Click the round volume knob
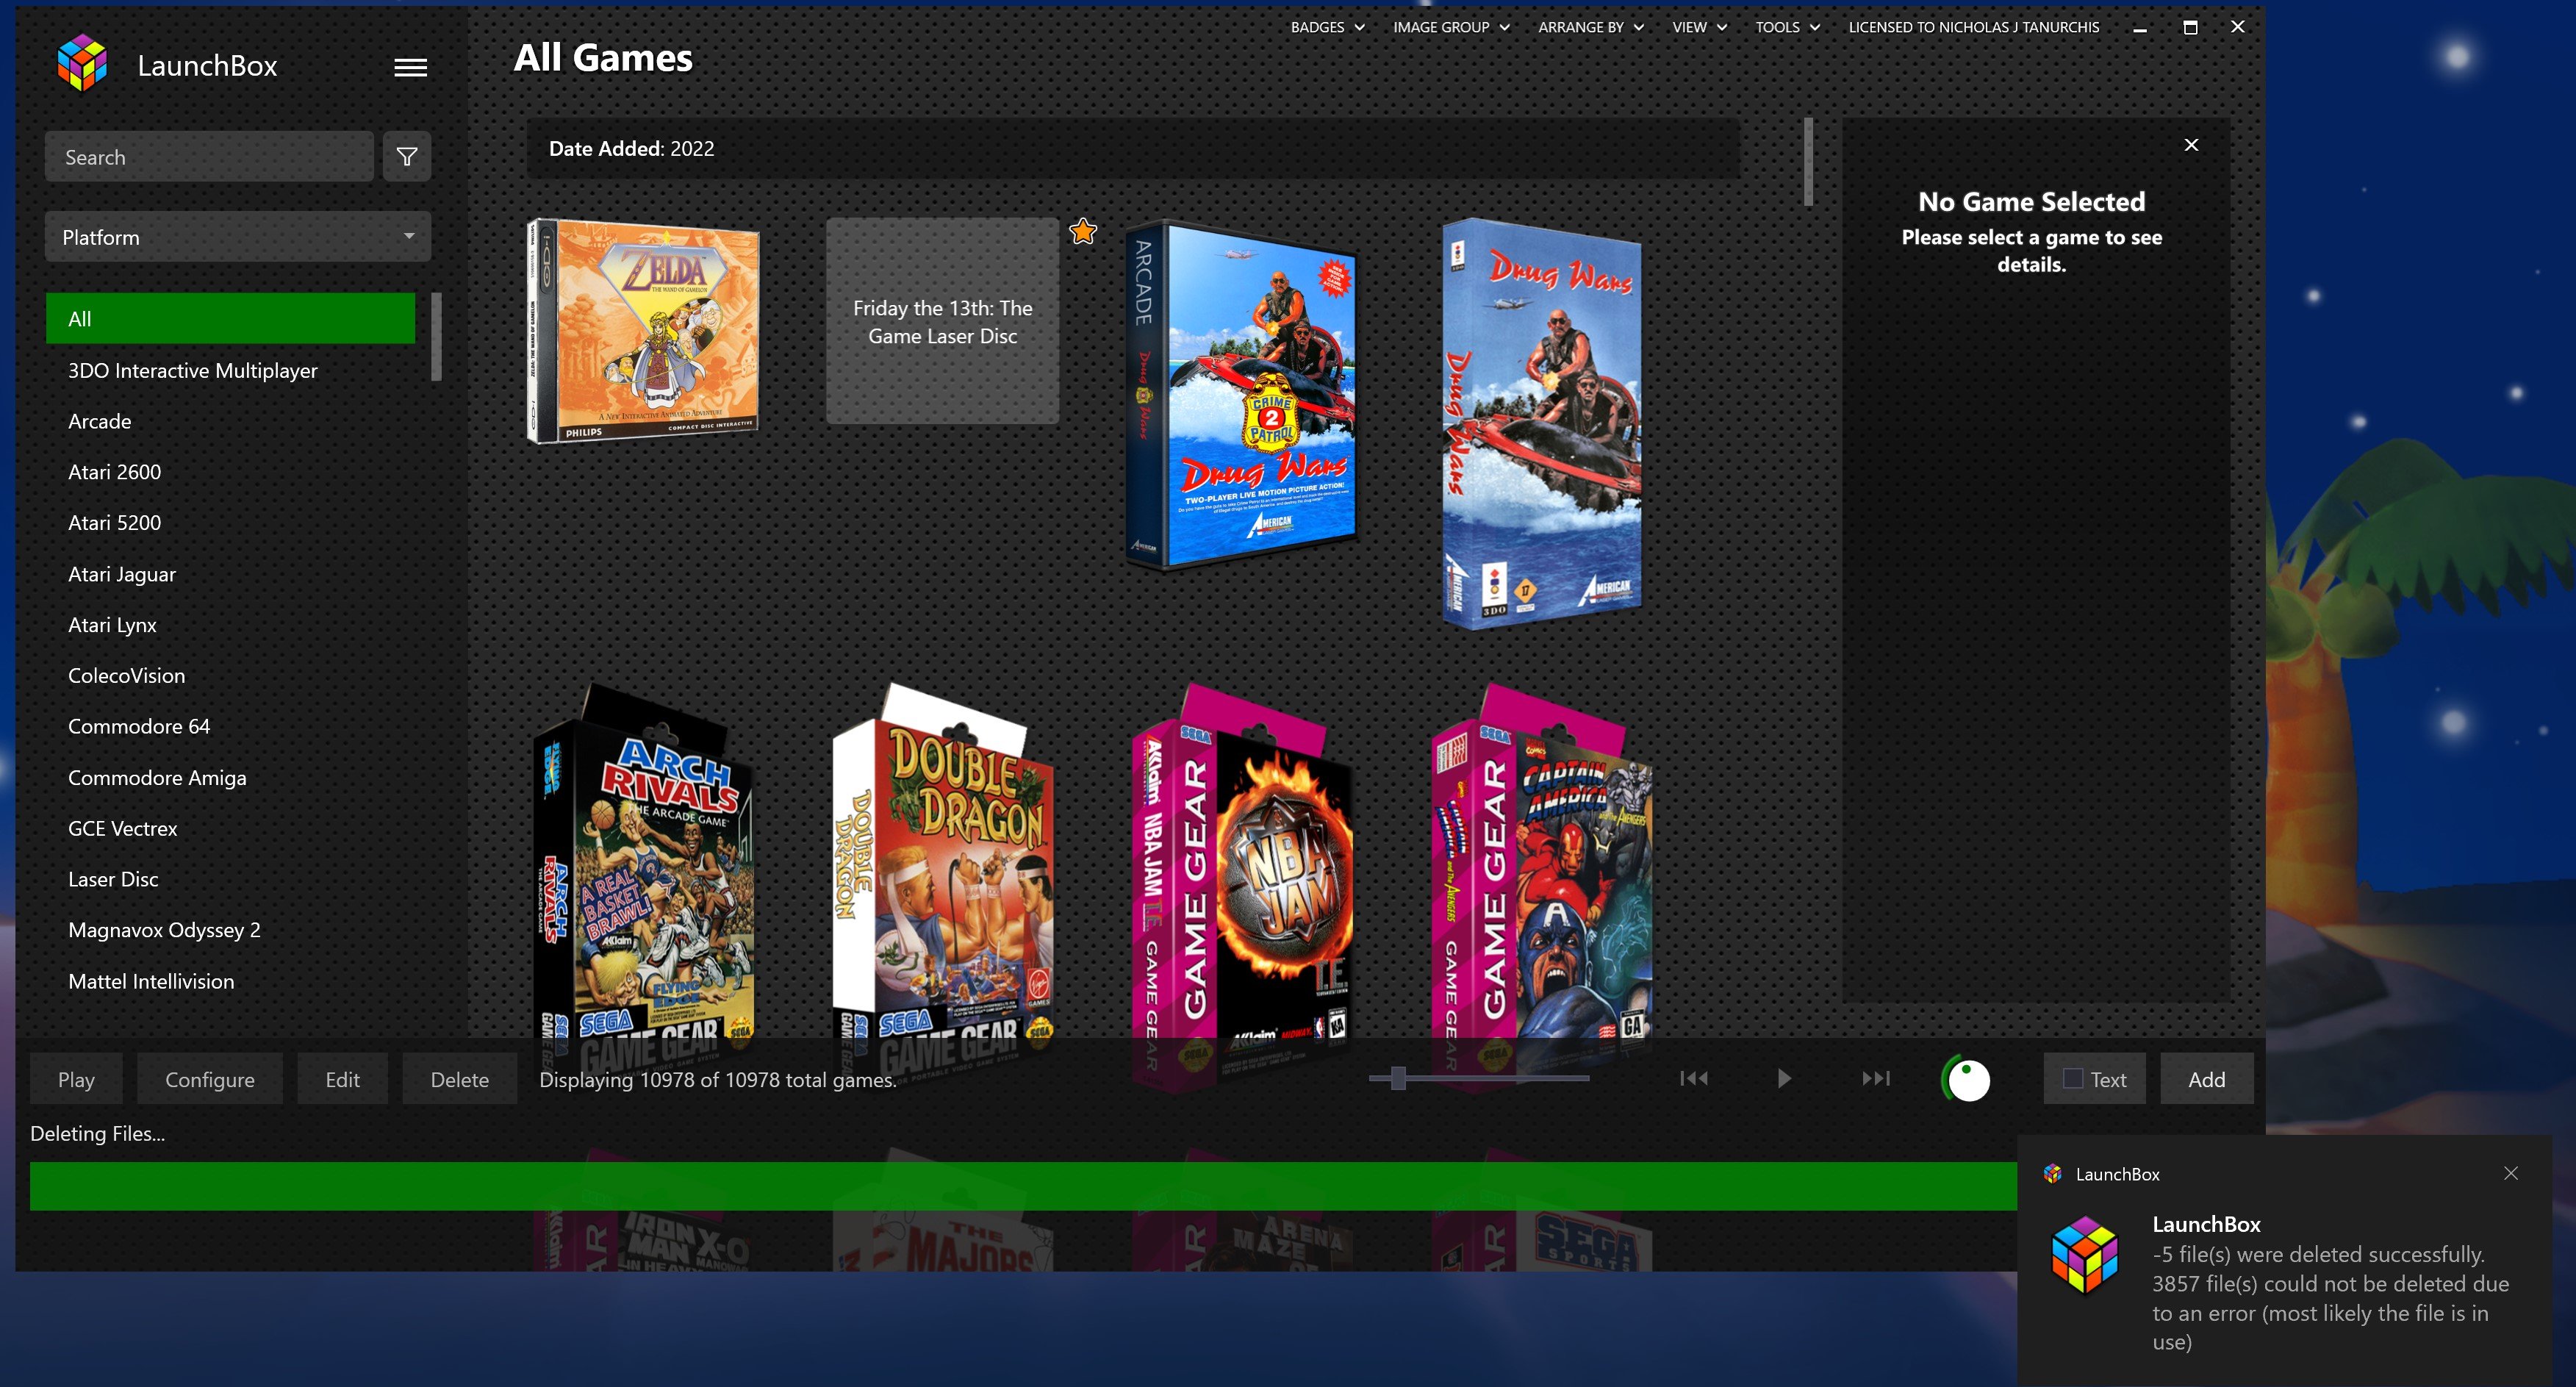The width and height of the screenshot is (2576, 1387). pos(1967,1080)
